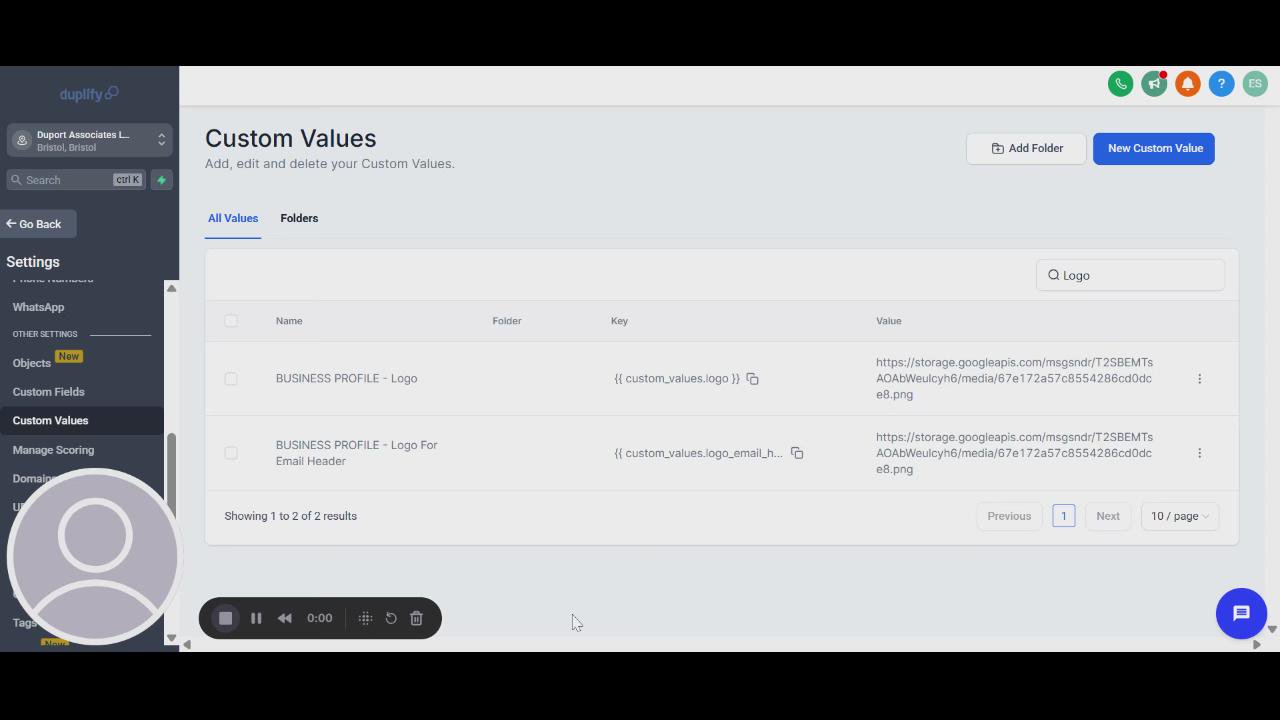Open the three-dot menu for BUSINESS PROFILE - Logo
1280x720 pixels.
(1200, 379)
